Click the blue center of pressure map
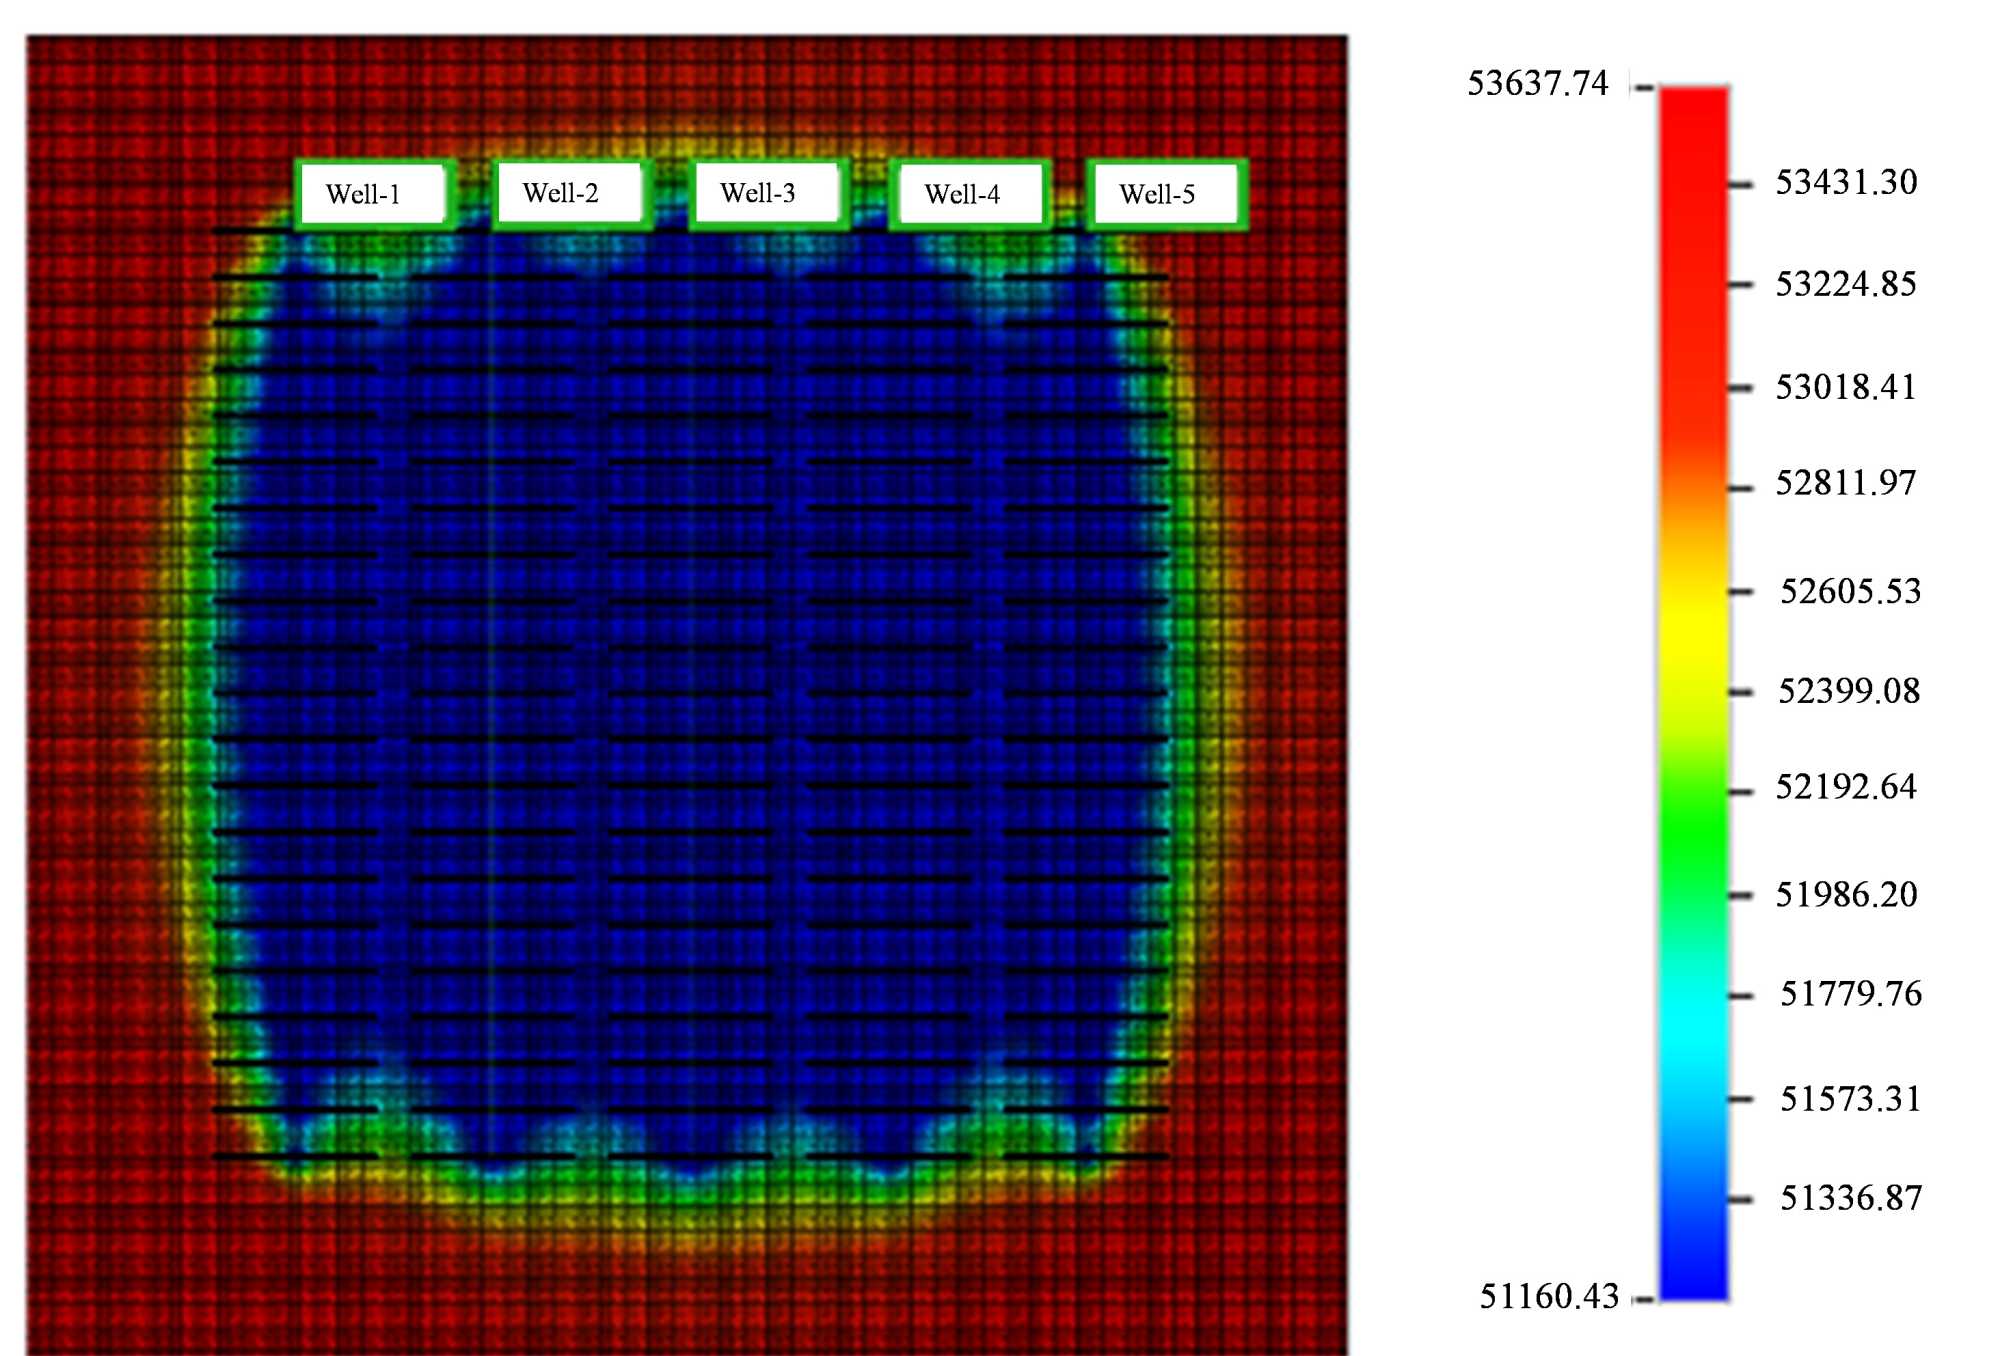The image size is (2000, 1356). coord(690,690)
